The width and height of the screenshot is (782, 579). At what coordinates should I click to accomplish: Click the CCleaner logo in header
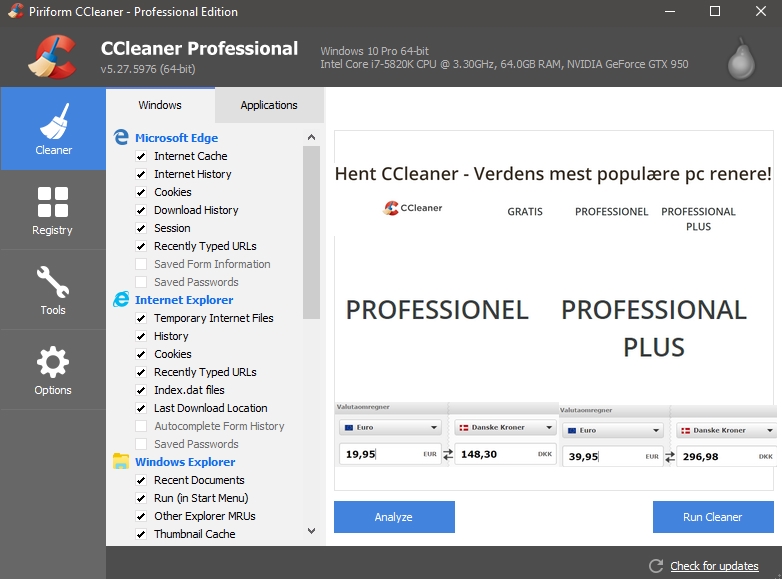click(x=53, y=56)
